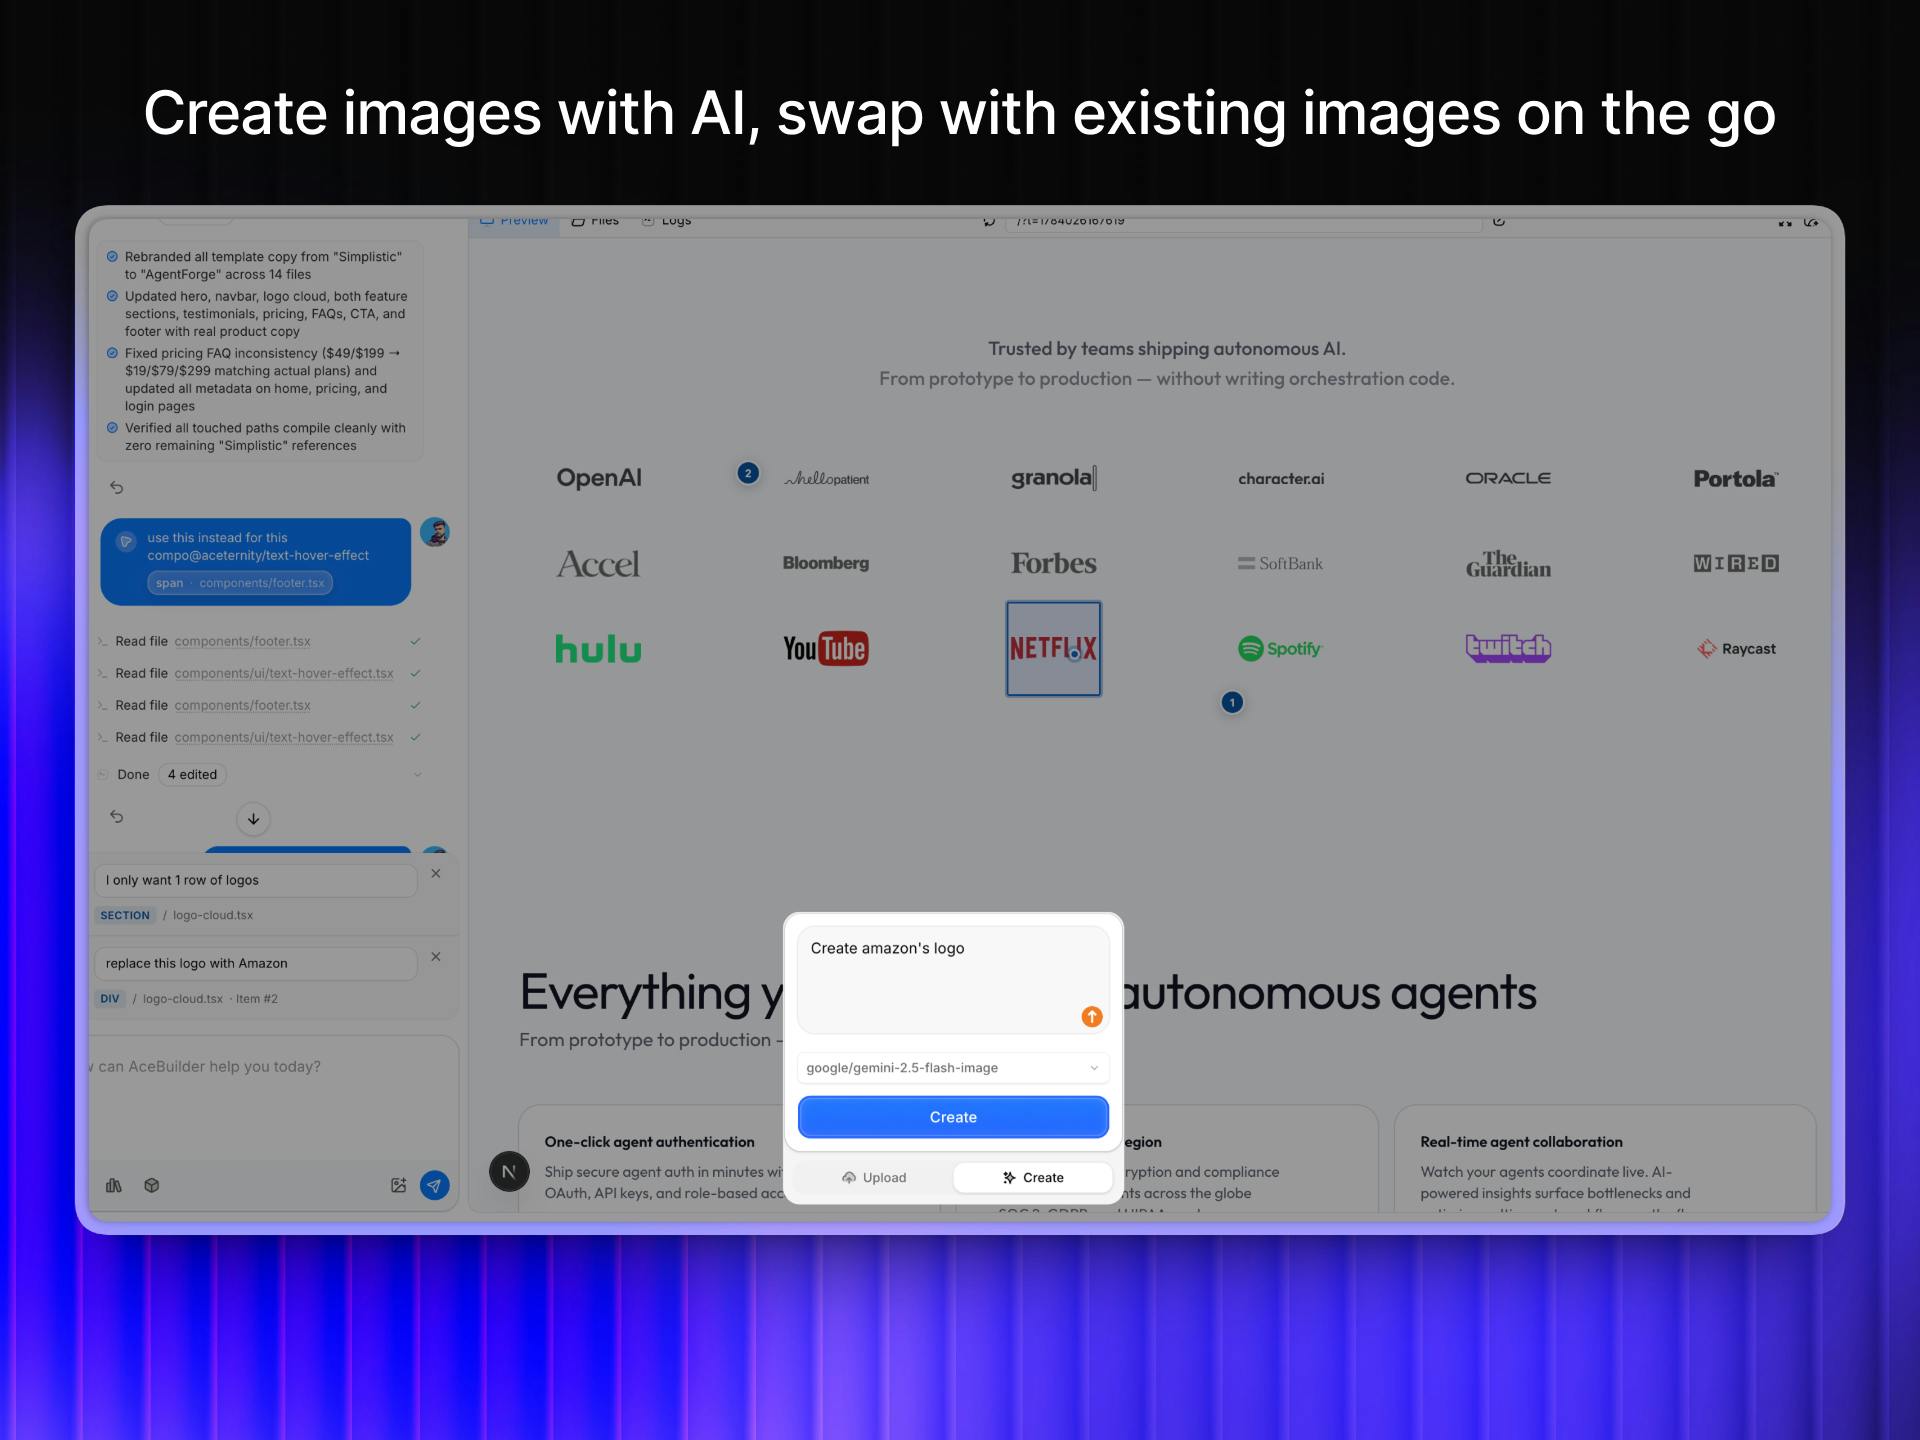The image size is (1920, 1440).
Task: Expand the Done row chevron
Action: [x=418, y=774]
